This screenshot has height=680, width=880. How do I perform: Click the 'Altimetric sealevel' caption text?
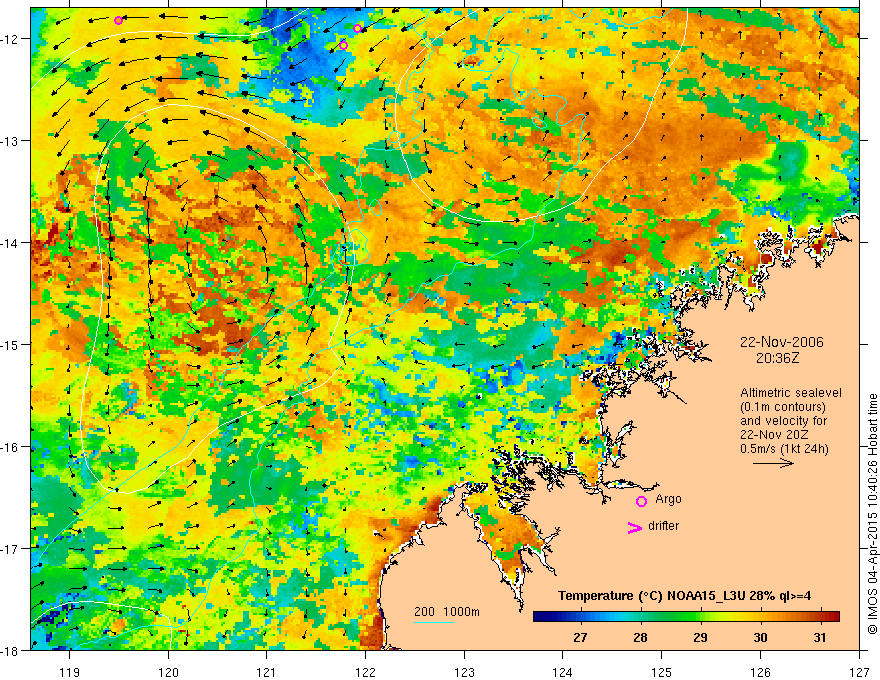[791, 393]
